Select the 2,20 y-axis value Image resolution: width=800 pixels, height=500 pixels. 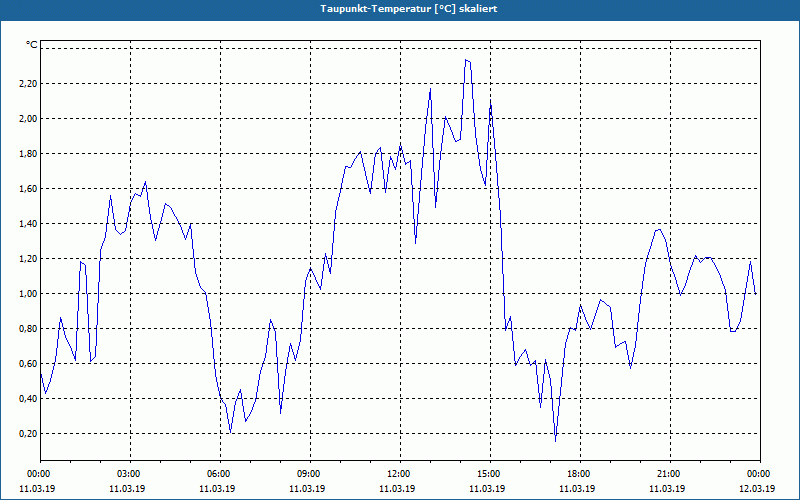[x=28, y=84]
